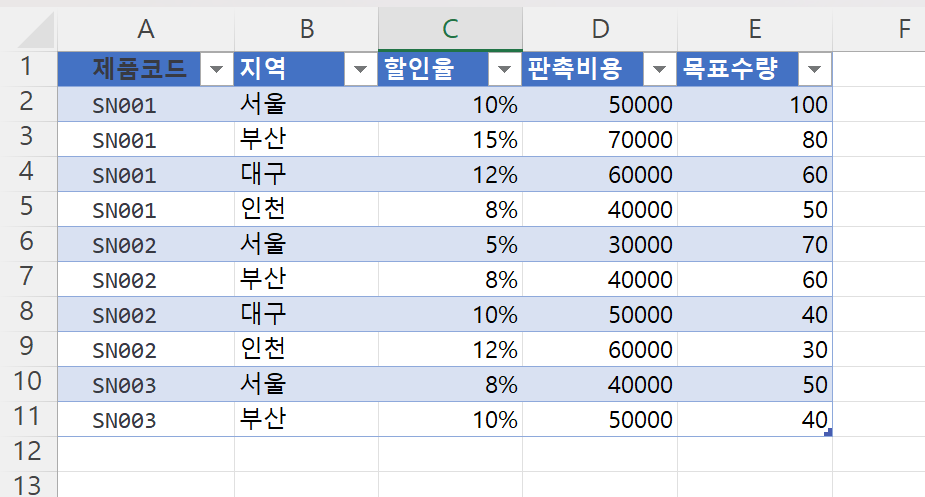Click the 판촉비용 header cell text

coord(575,68)
